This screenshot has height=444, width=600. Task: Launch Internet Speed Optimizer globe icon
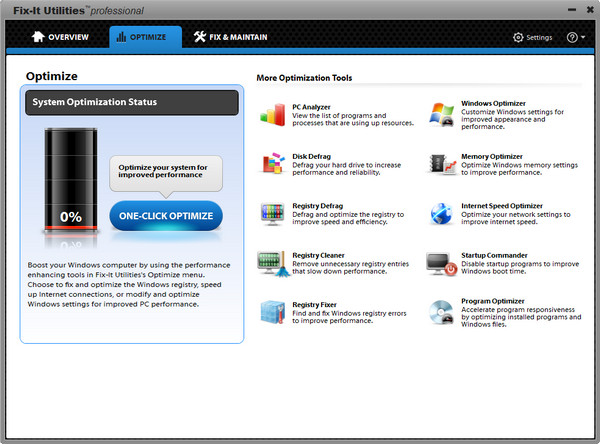(443, 214)
